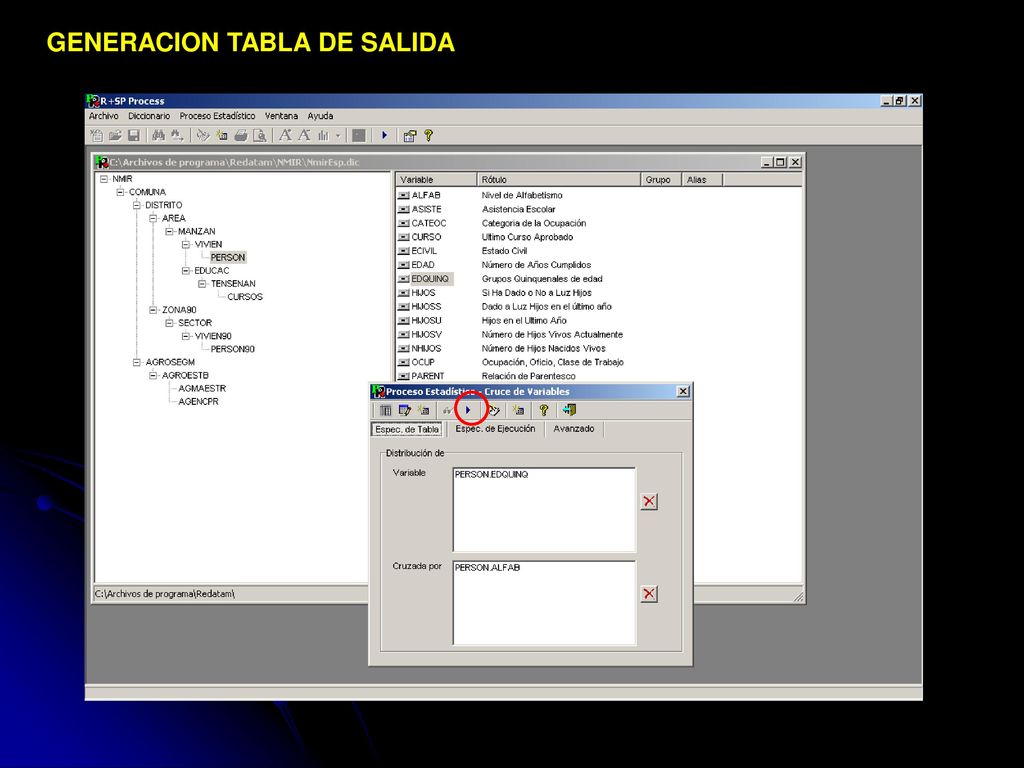Click the Alias column header
The height and width of the screenshot is (768, 1024).
click(702, 180)
